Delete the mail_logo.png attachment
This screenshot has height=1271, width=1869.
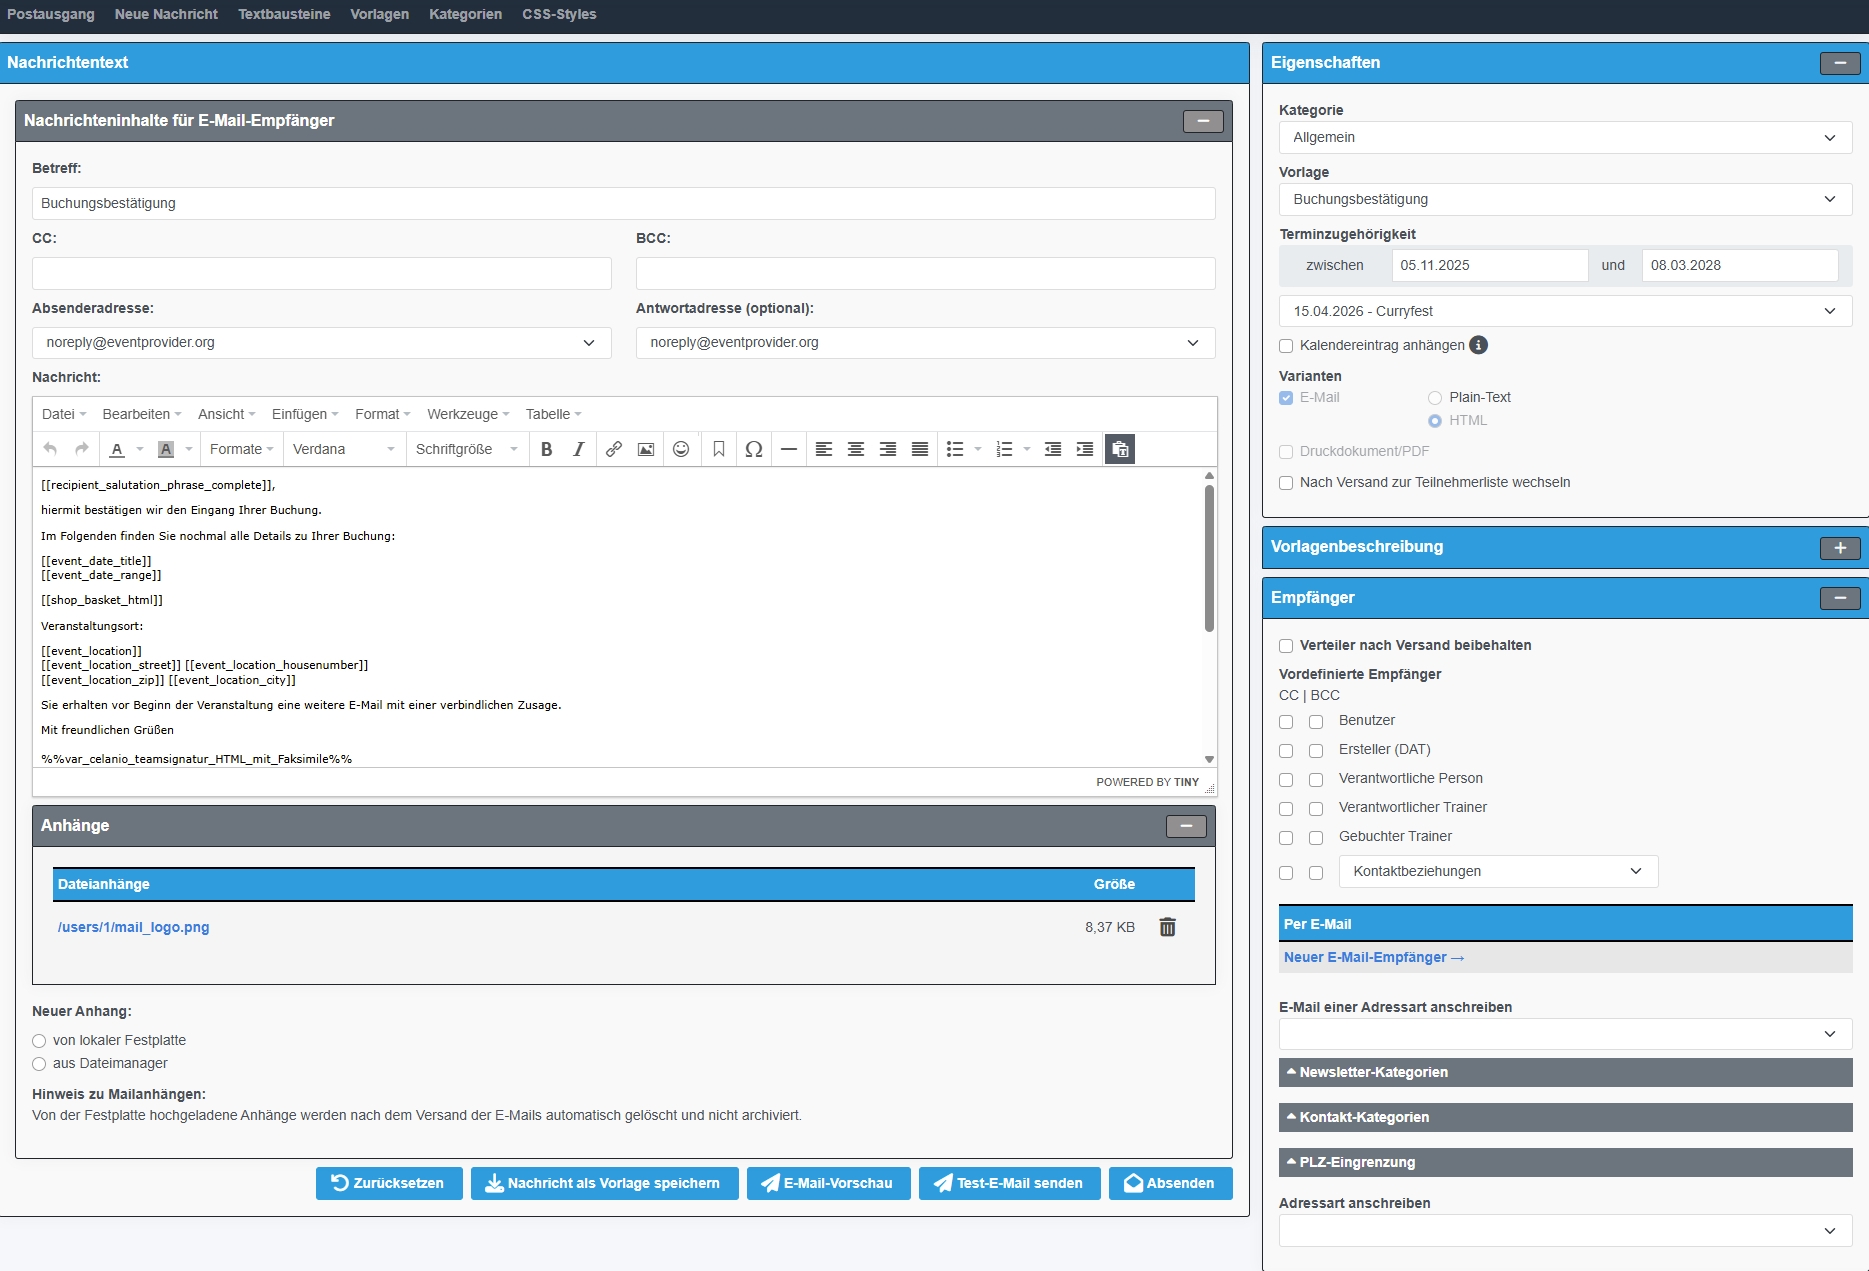coord(1167,927)
